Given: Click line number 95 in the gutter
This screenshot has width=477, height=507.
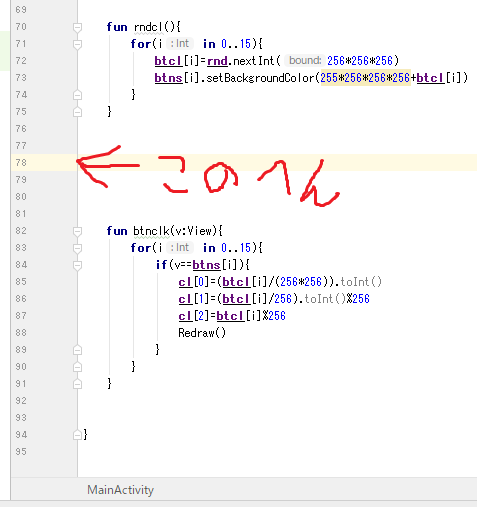Looking at the screenshot, I should tap(21, 452).
